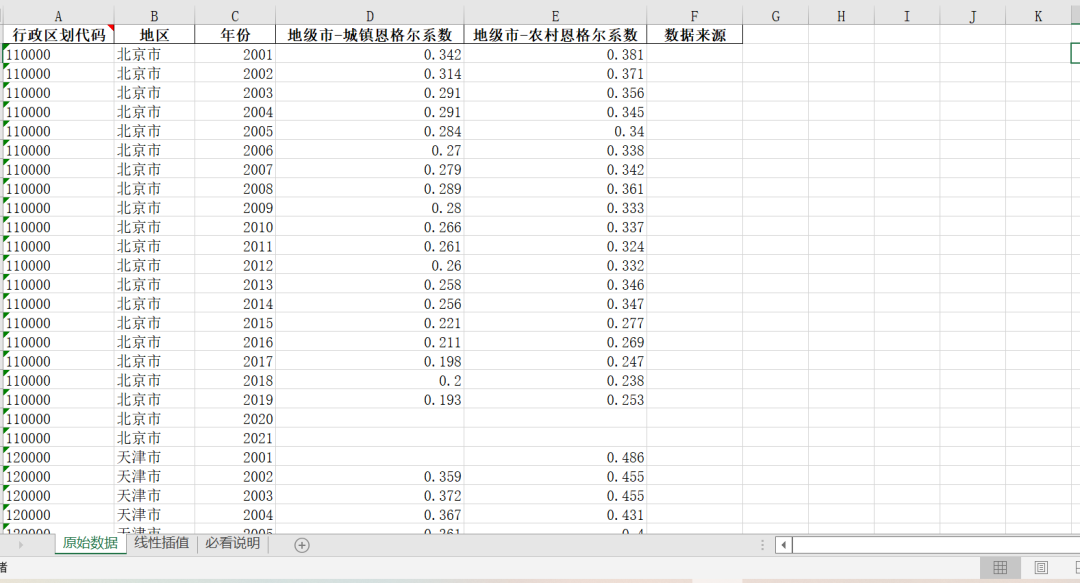Screen dimensions: 1080x583
Task: Select cell with value 0.284
Action: (370, 132)
